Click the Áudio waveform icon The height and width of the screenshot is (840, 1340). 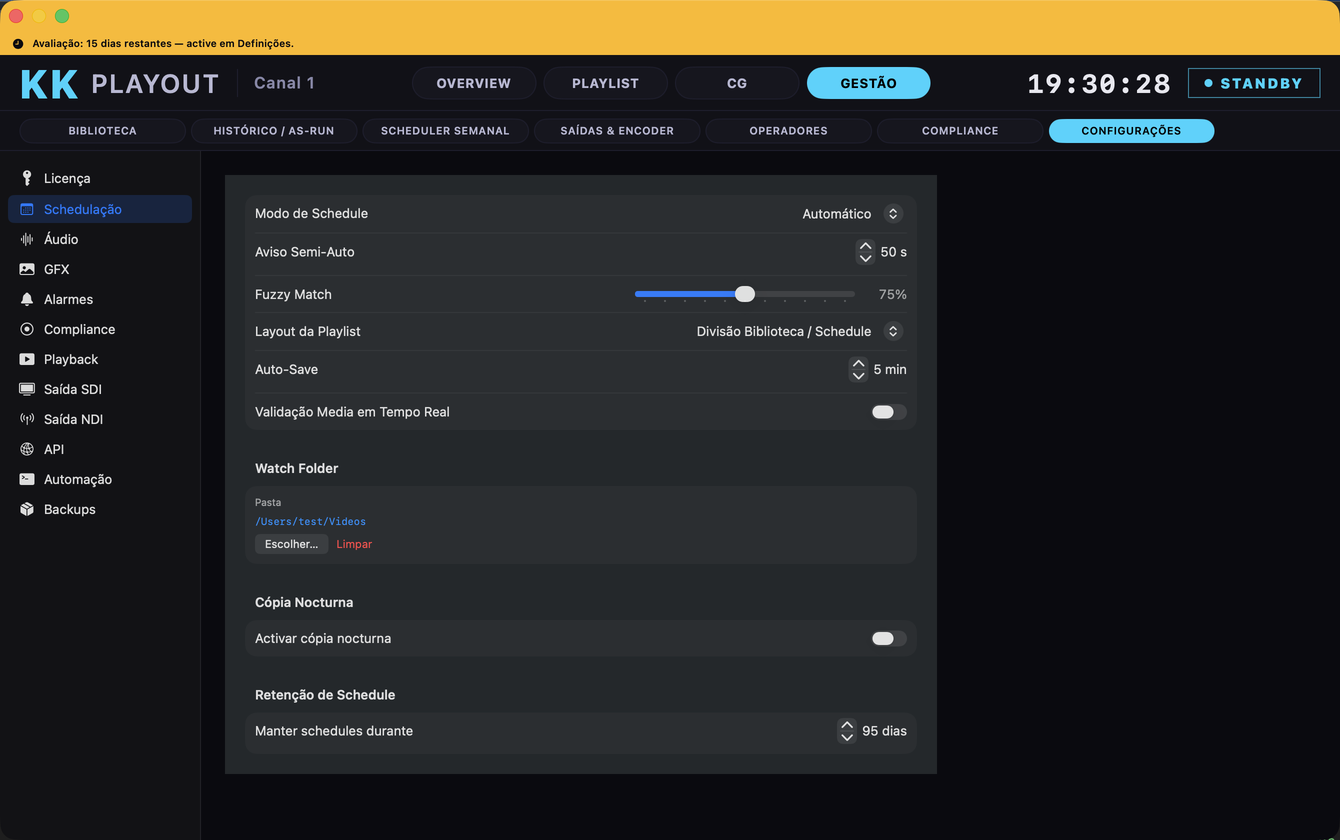[x=27, y=239]
